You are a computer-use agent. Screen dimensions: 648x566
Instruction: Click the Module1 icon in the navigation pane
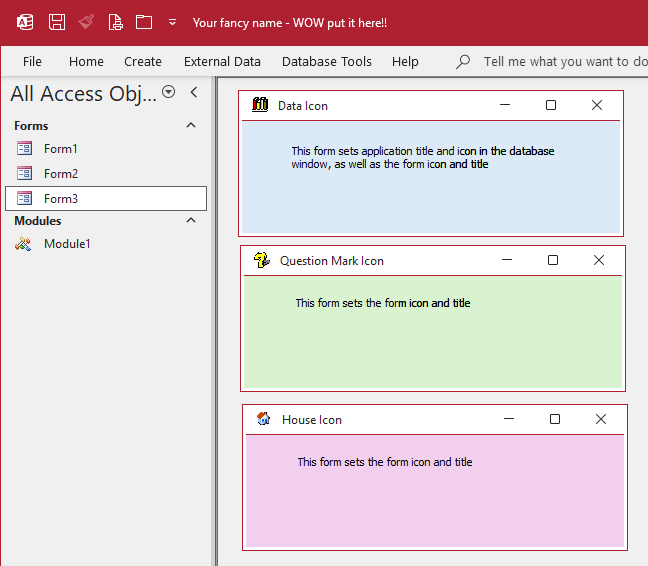(x=25, y=243)
